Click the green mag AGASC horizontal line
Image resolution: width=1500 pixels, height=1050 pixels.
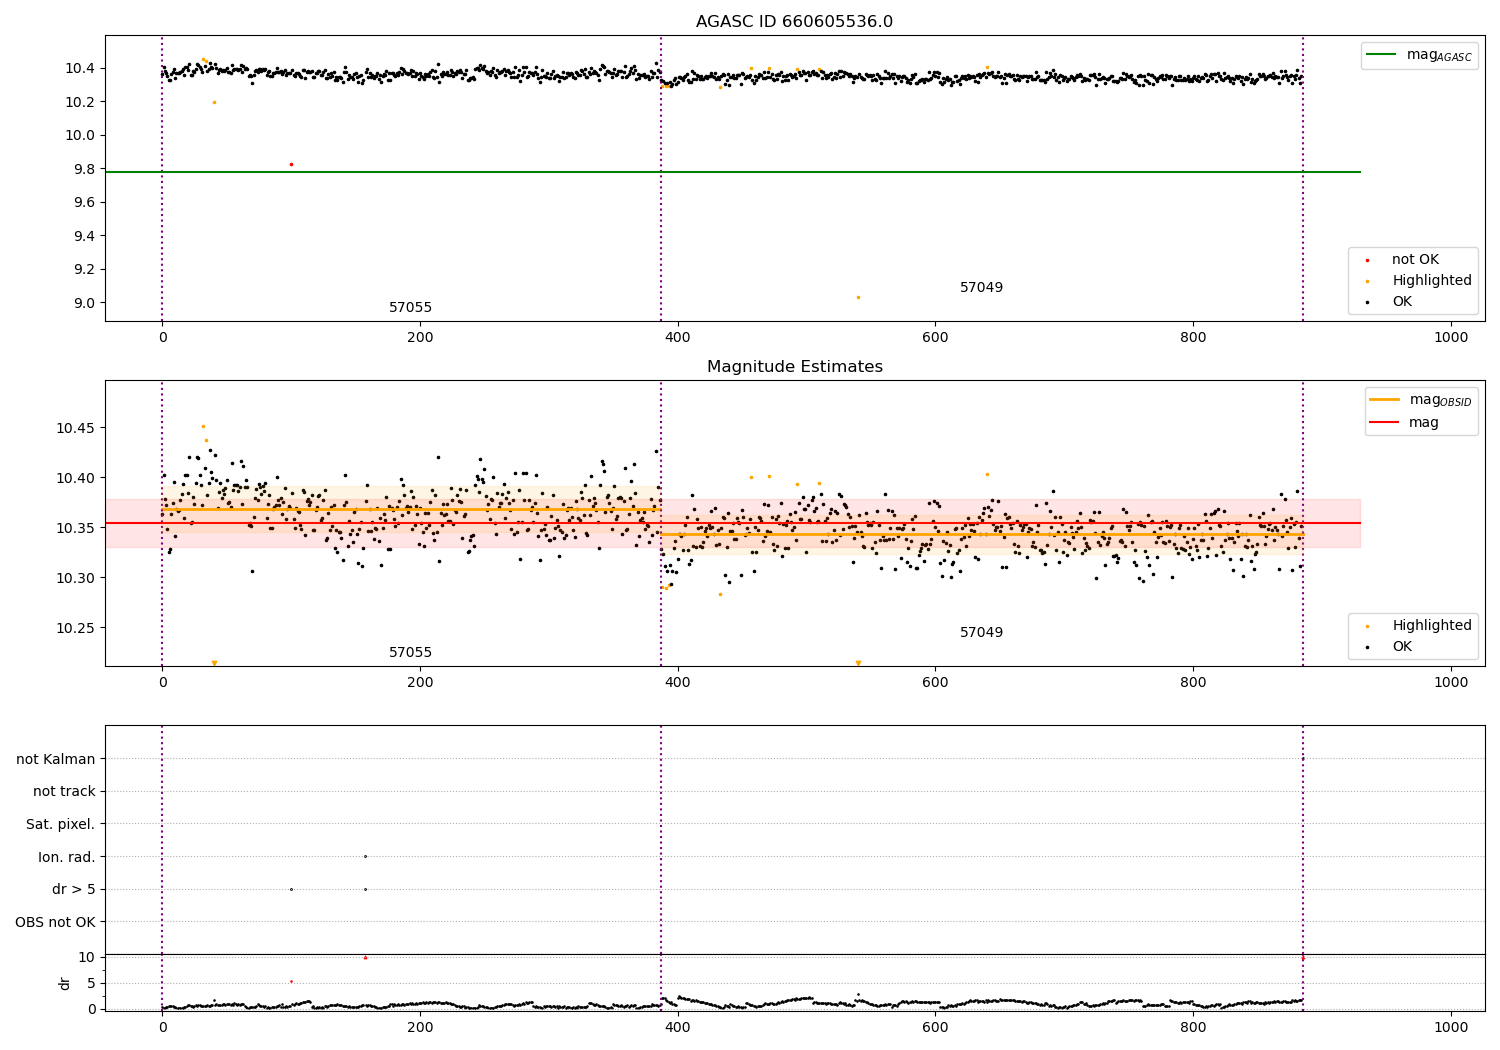(x=733, y=172)
